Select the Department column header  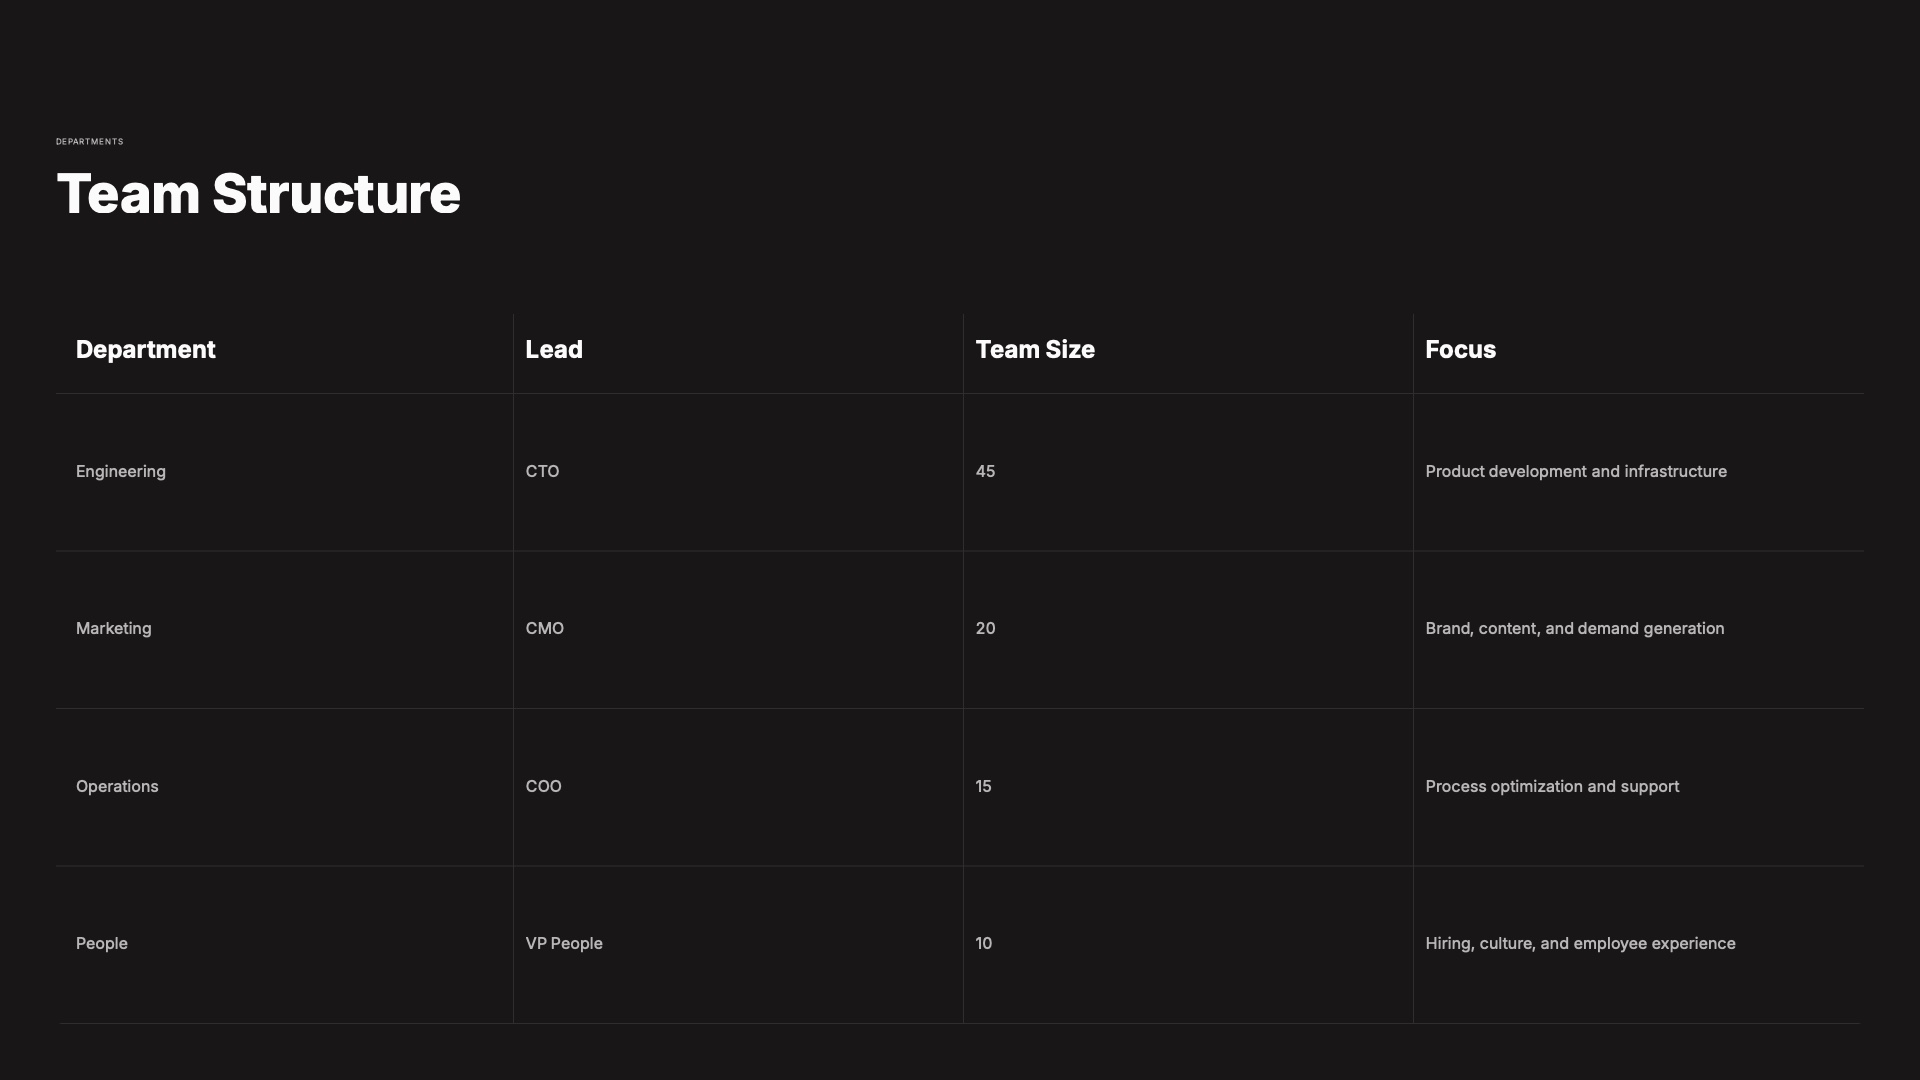[146, 350]
